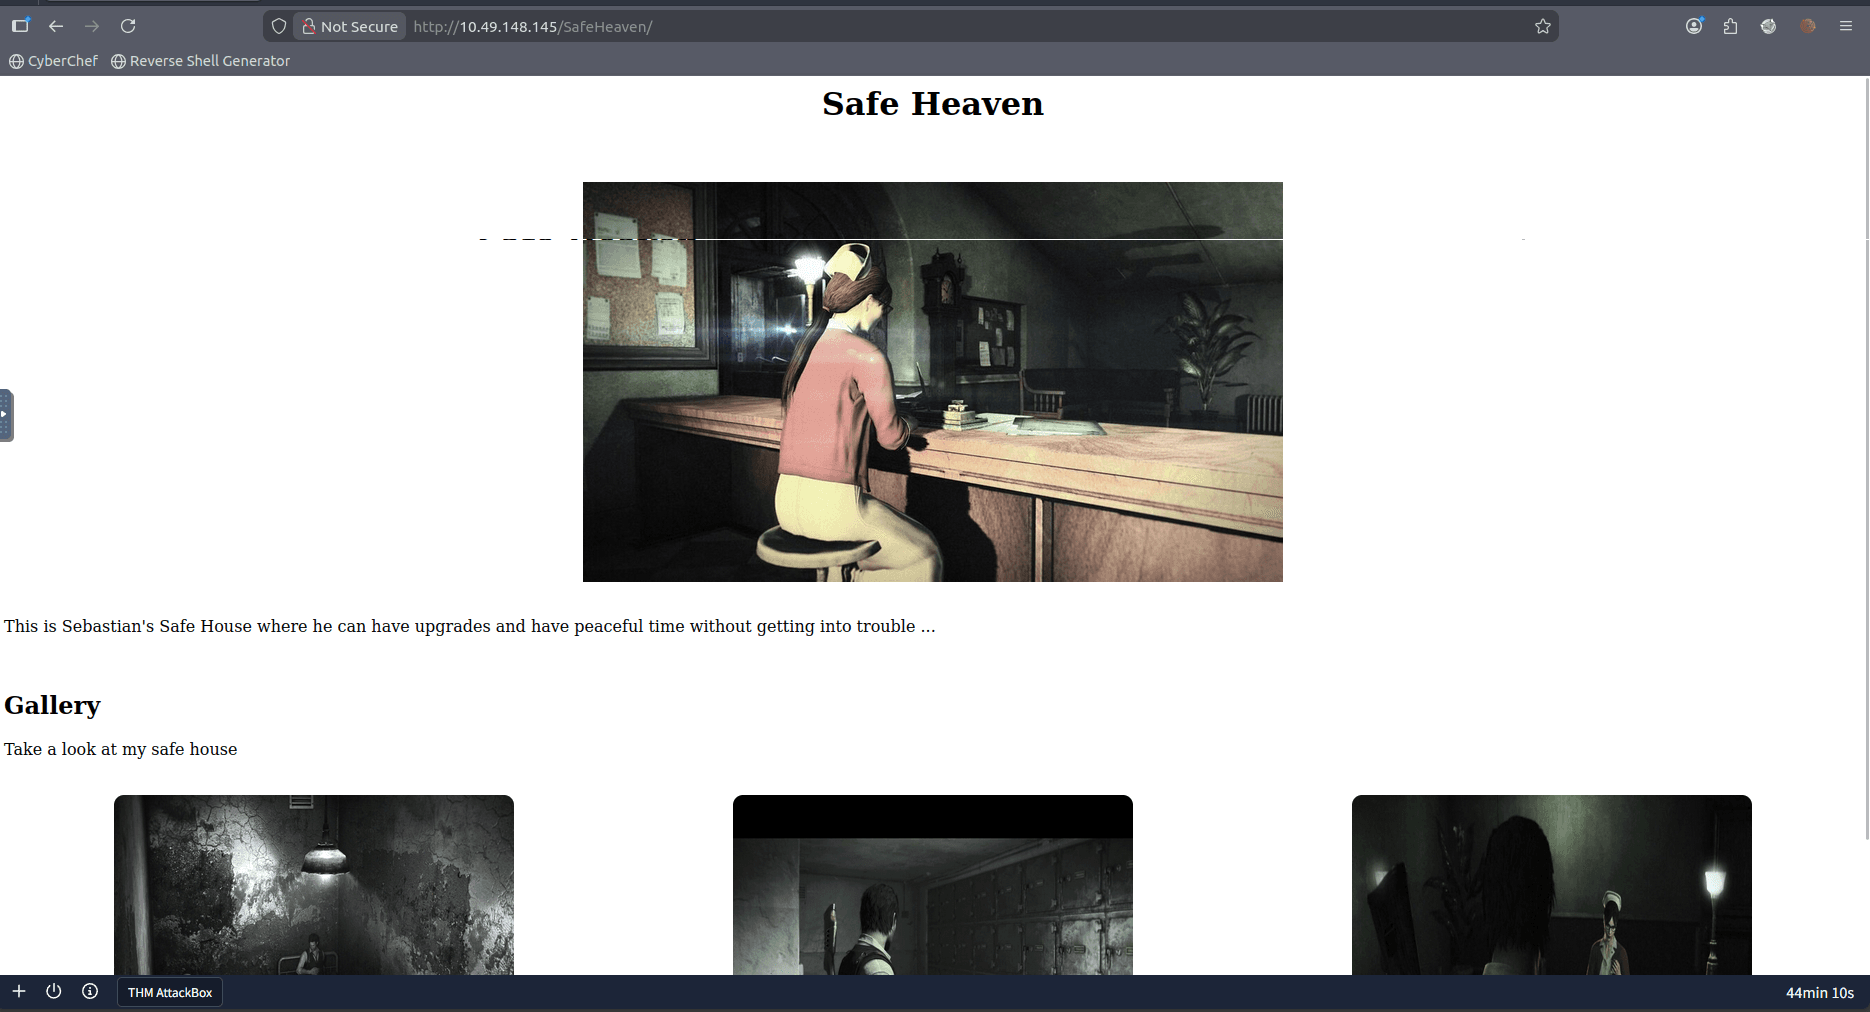
Task: Click the gallery thumbnail with hanging lamp
Action: click(314, 884)
